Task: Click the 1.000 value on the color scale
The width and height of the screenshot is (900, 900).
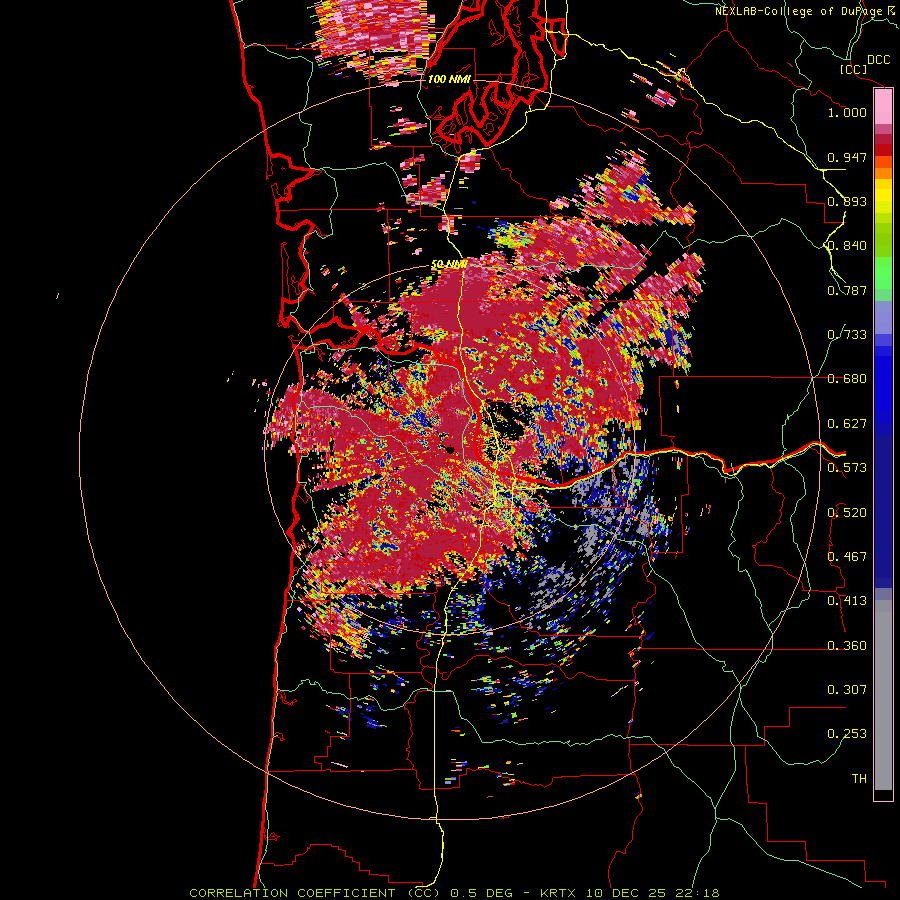Action: [847, 112]
